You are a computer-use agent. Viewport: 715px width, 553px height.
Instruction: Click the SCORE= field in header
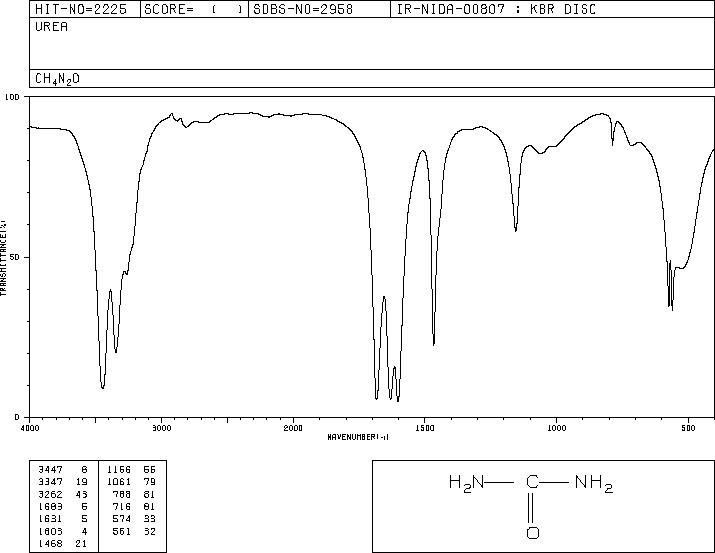coord(194,10)
